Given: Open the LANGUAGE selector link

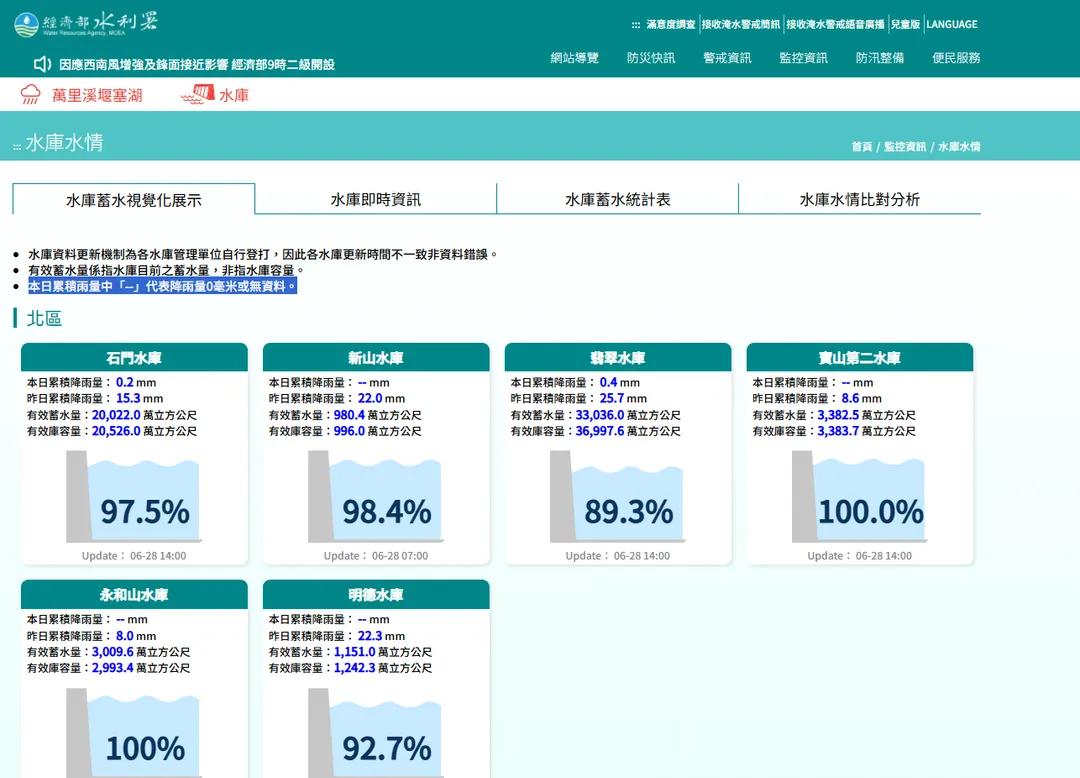Looking at the screenshot, I should tap(952, 24).
